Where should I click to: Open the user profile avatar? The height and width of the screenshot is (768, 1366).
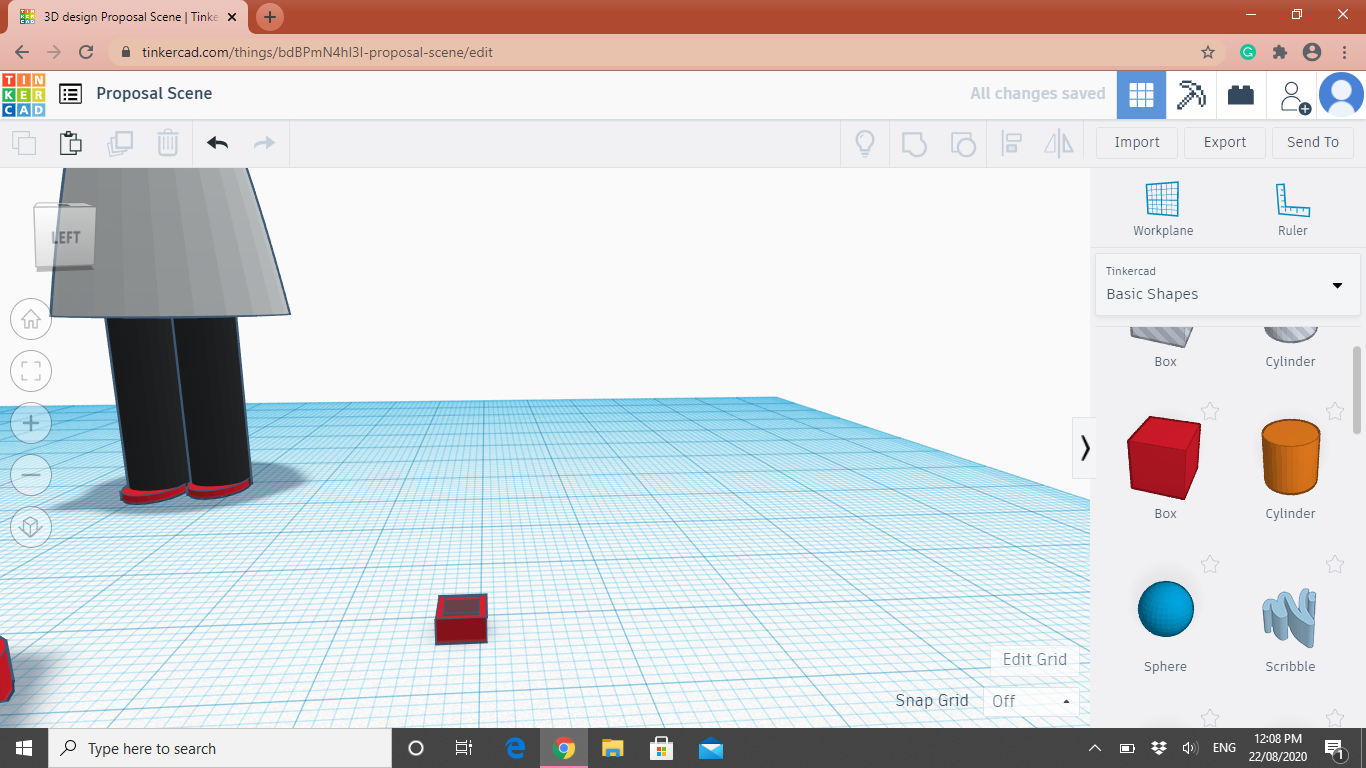[x=1341, y=95]
